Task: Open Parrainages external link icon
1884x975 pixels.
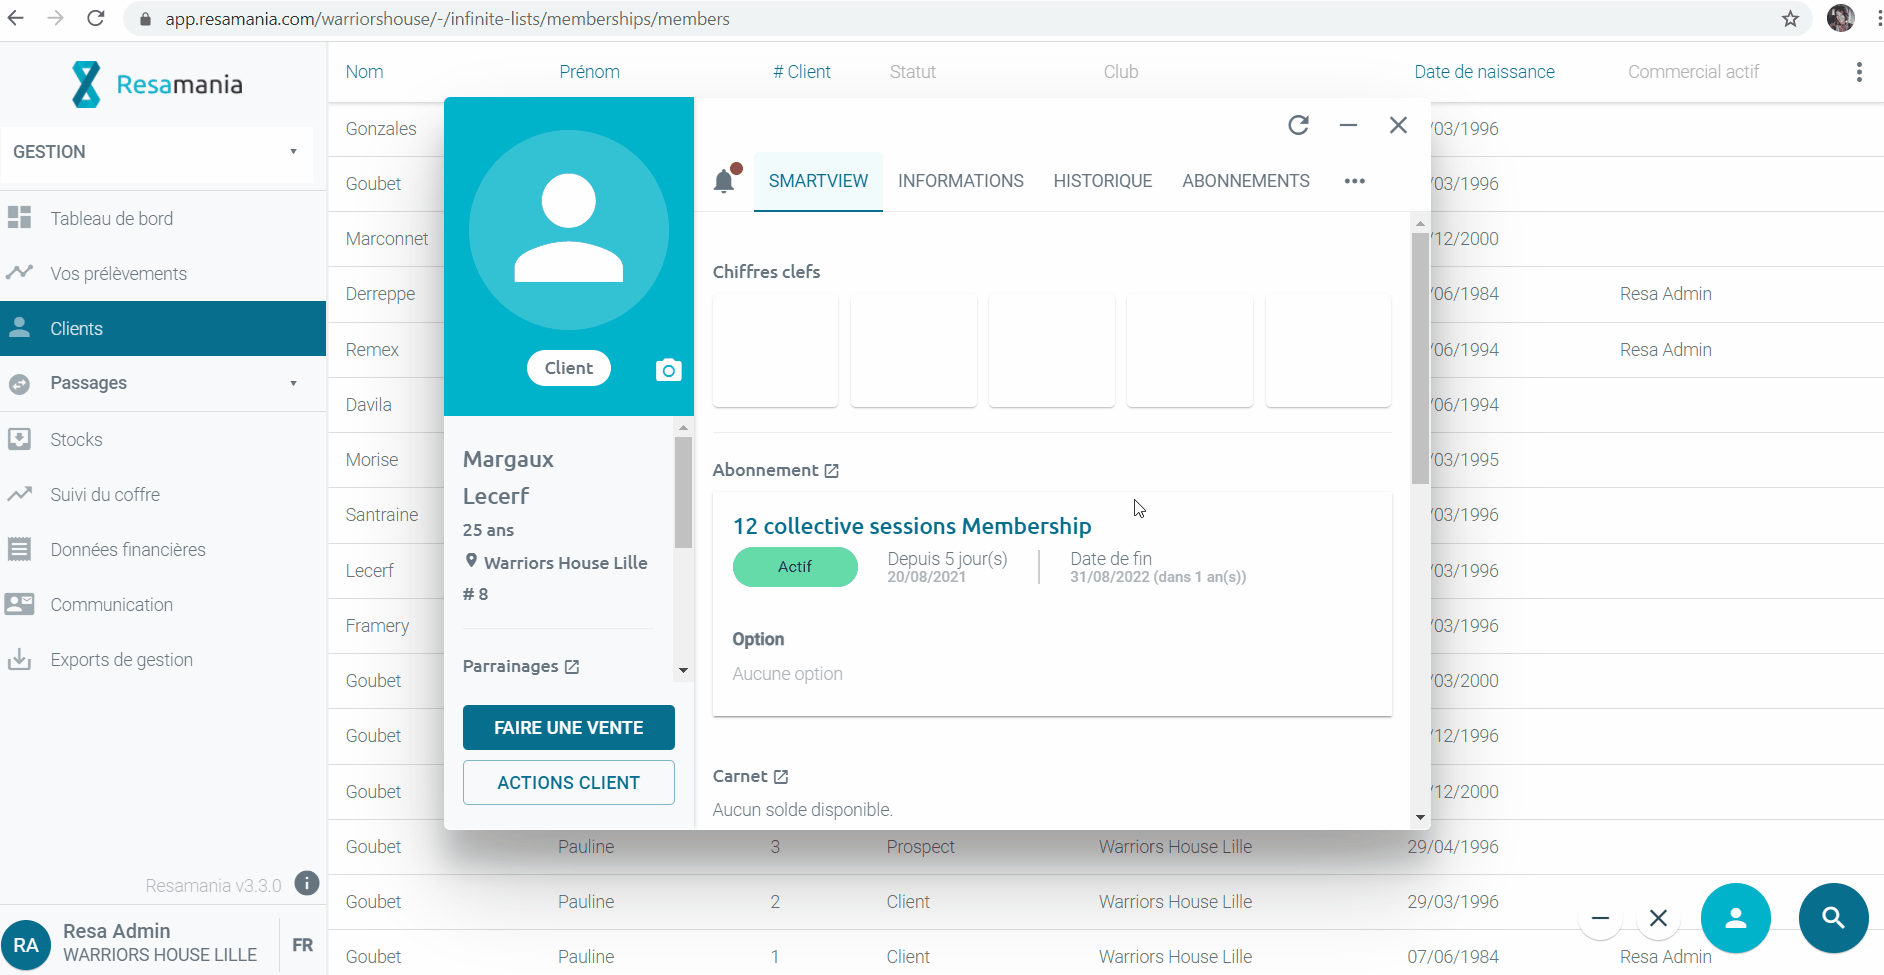Action: coord(572,667)
